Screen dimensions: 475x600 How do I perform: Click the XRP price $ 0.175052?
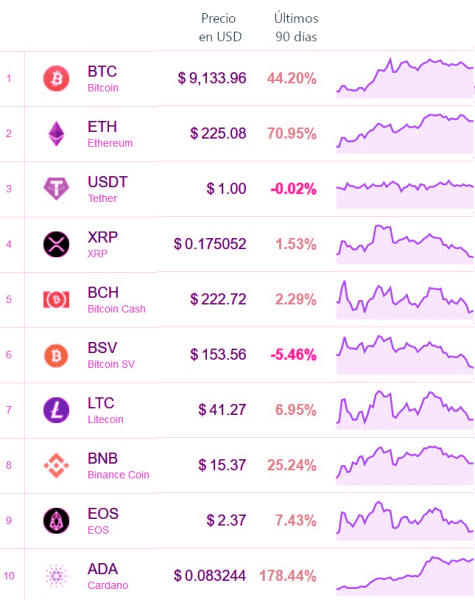click(x=210, y=244)
